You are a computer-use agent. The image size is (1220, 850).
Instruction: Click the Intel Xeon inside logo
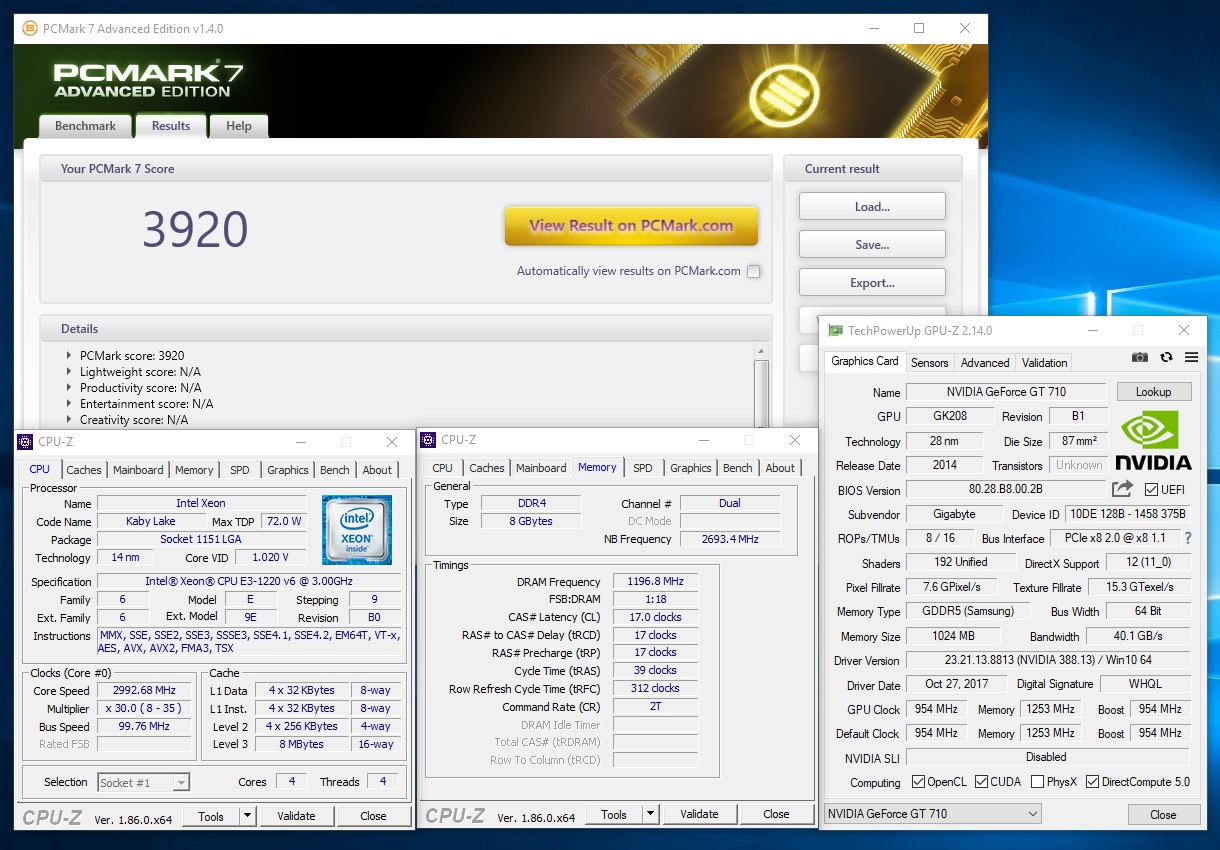(x=357, y=530)
